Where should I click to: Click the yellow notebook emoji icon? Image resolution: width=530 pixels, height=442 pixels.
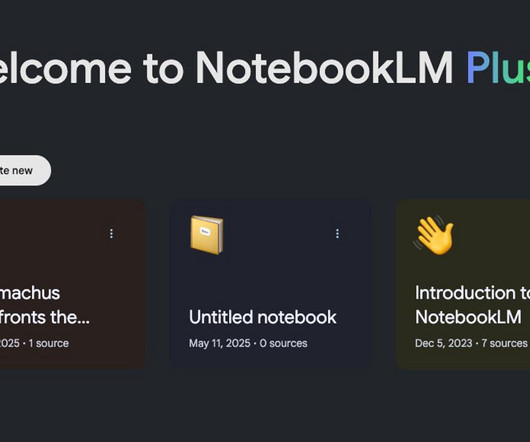click(x=207, y=235)
